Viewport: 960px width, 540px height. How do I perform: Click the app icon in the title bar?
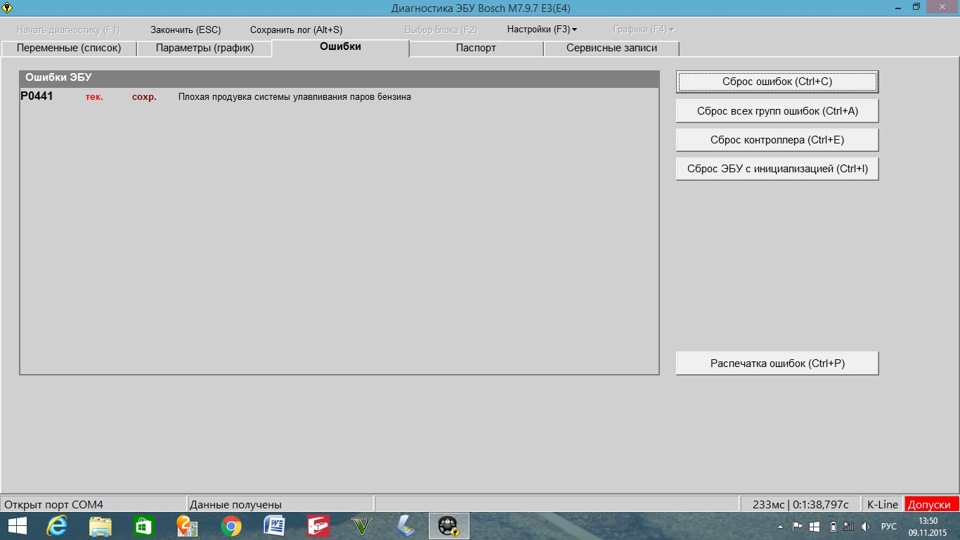tap(7, 7)
